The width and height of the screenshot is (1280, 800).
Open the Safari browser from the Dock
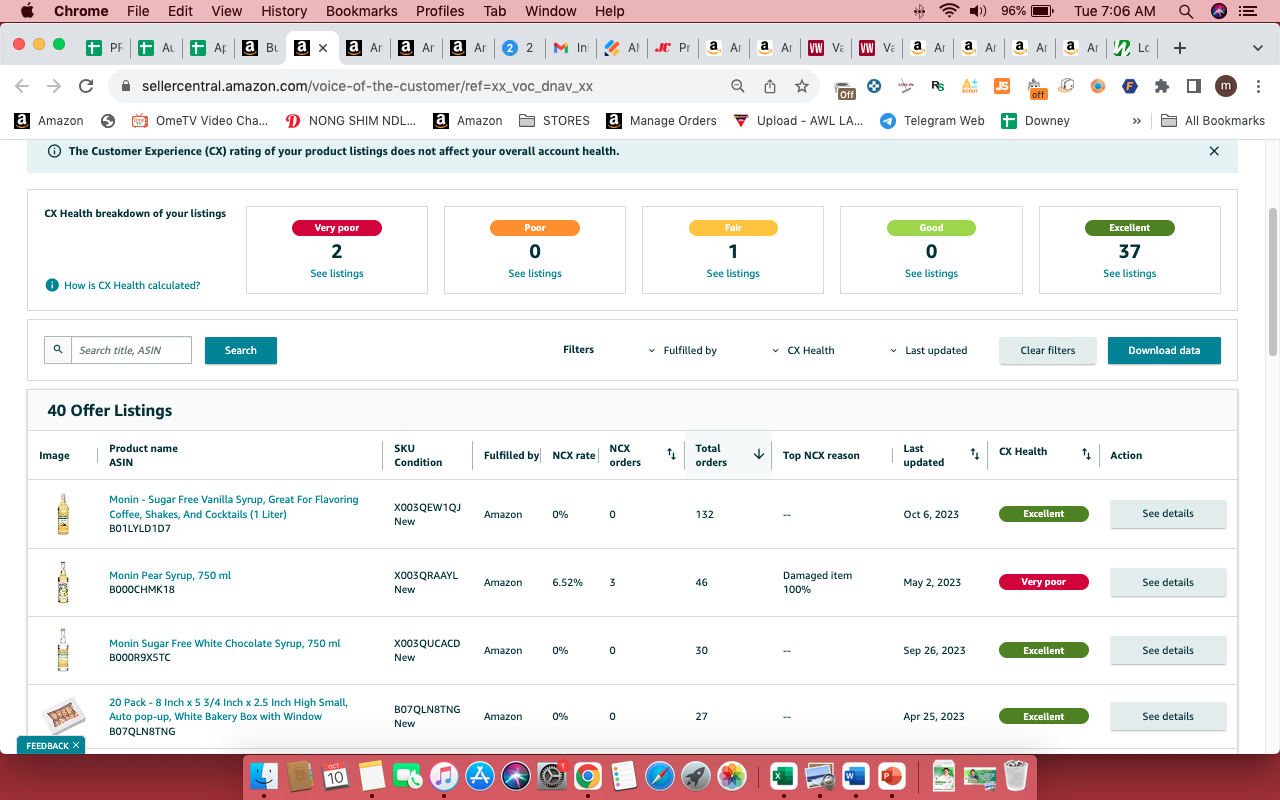[x=660, y=776]
